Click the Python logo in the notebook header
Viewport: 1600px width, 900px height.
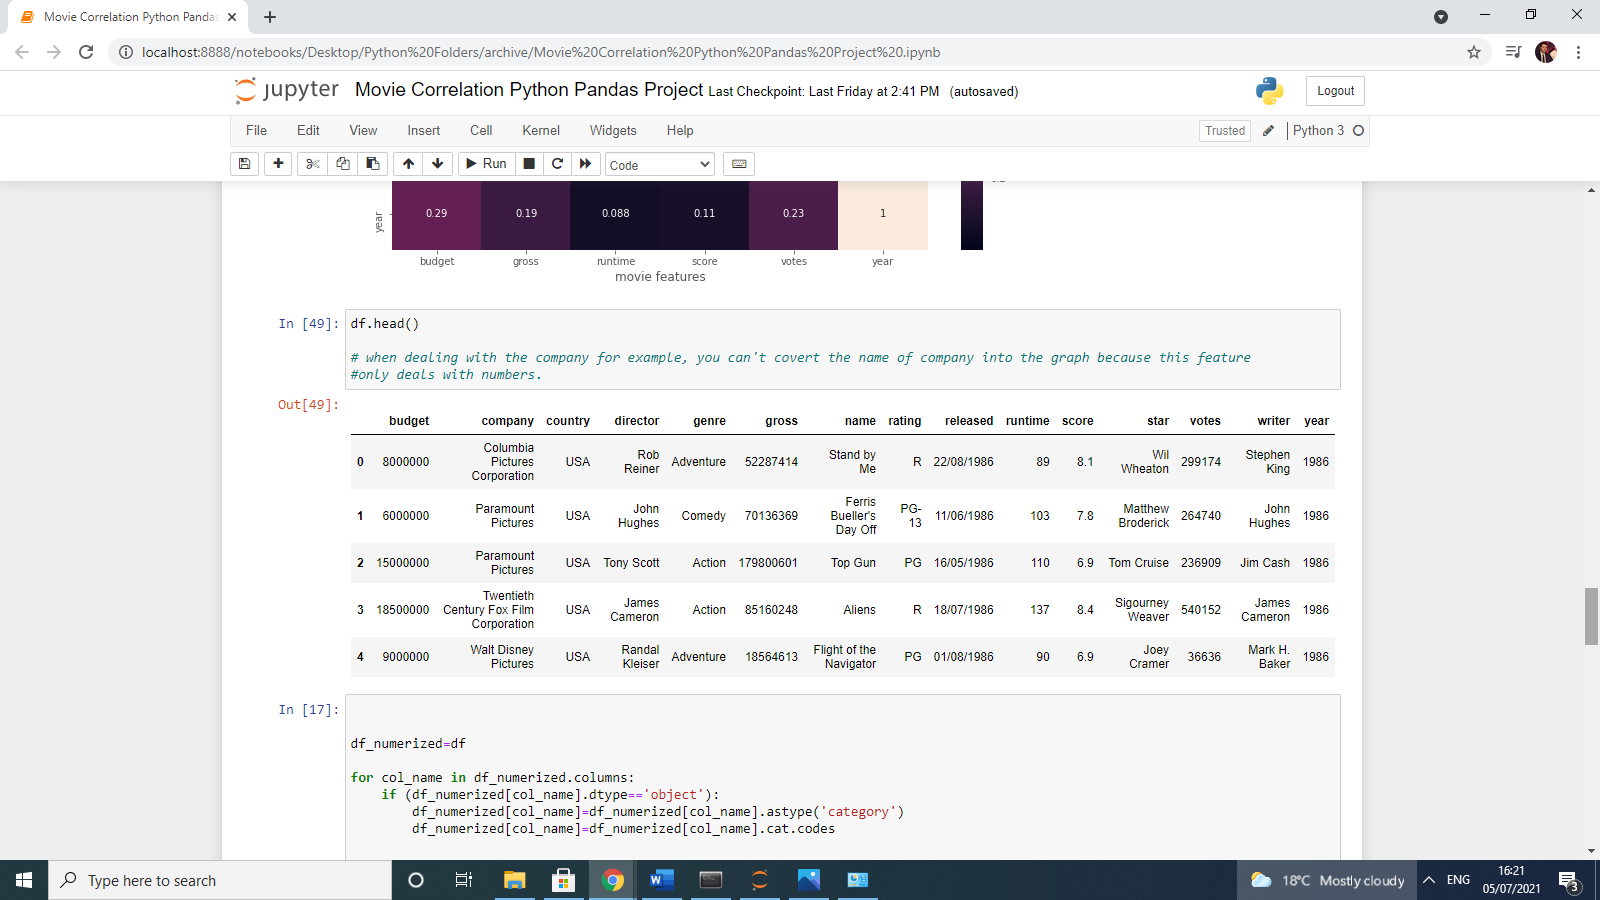[1269, 90]
